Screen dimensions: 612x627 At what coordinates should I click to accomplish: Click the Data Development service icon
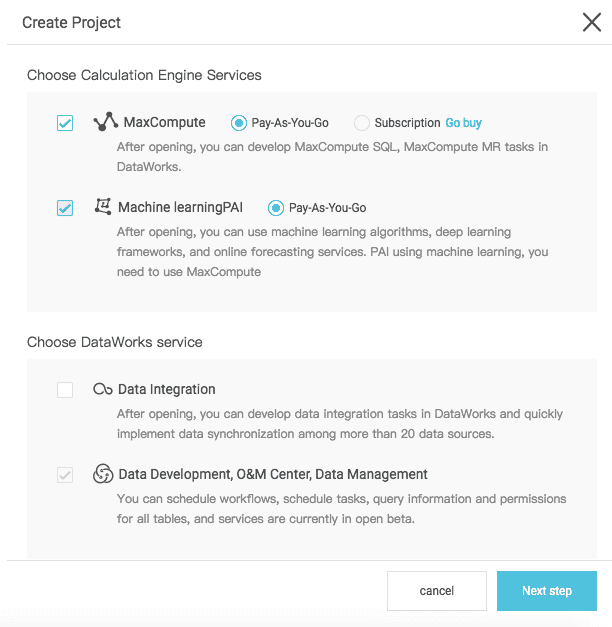tap(102, 474)
